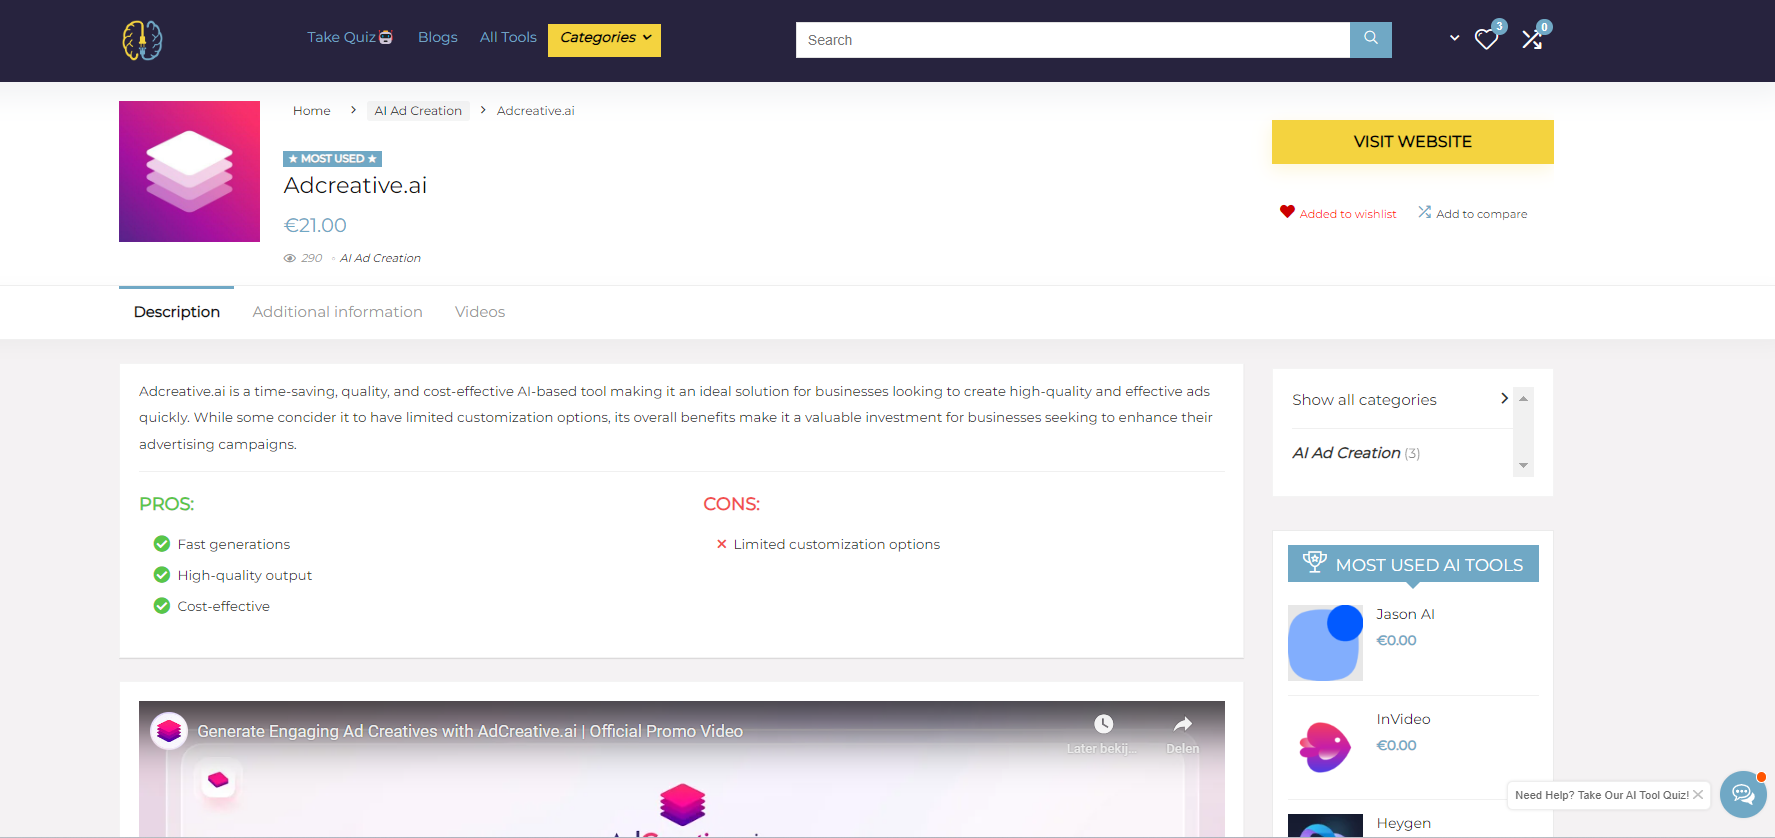Screen dimensions: 1775x838
Task: Open the Categories dropdown
Action: coord(604,38)
